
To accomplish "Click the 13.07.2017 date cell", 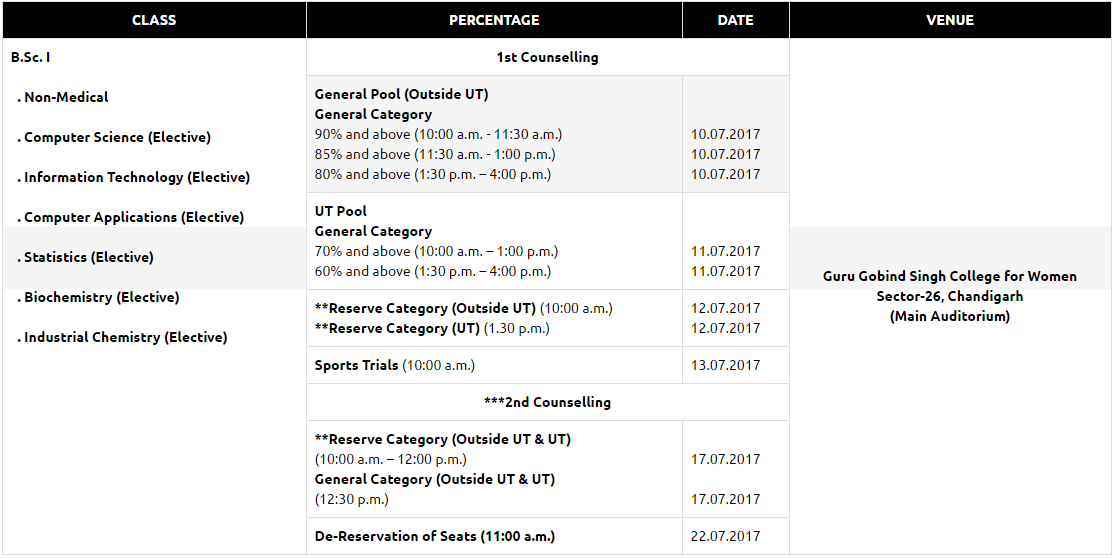I will tap(725, 365).
